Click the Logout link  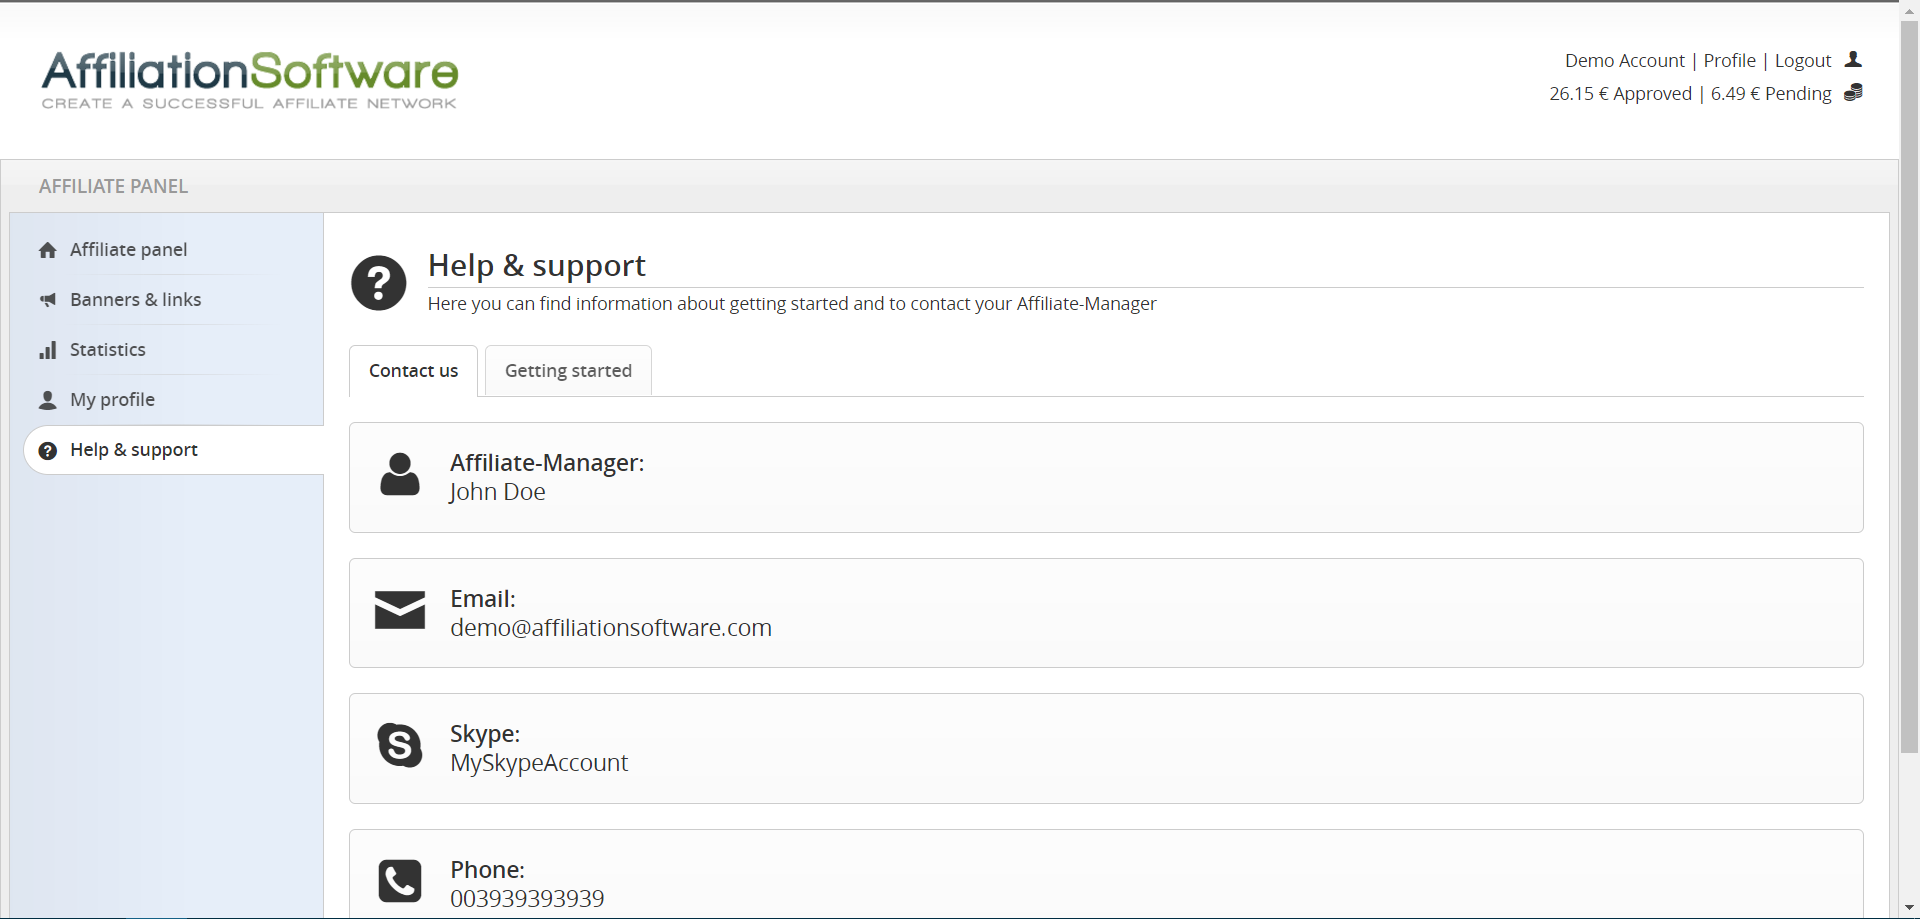click(1803, 61)
